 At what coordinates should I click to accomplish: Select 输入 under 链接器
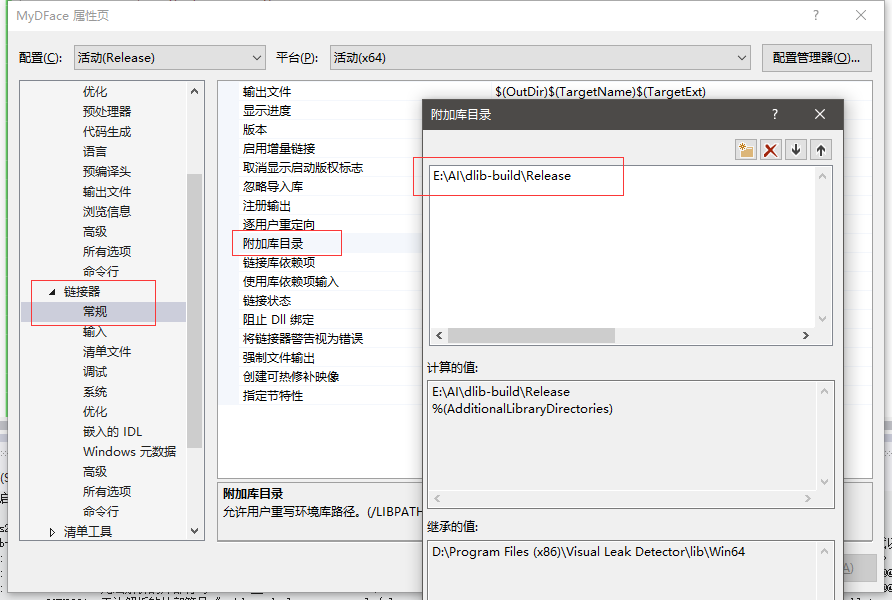(x=94, y=332)
